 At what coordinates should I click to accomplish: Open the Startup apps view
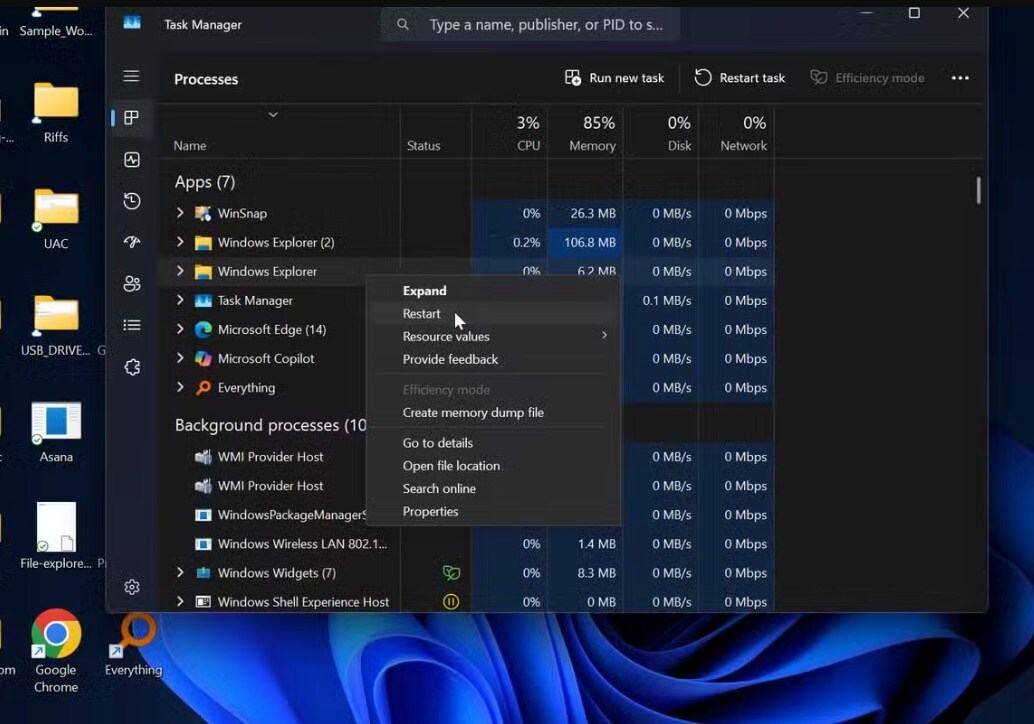pyautogui.click(x=131, y=242)
